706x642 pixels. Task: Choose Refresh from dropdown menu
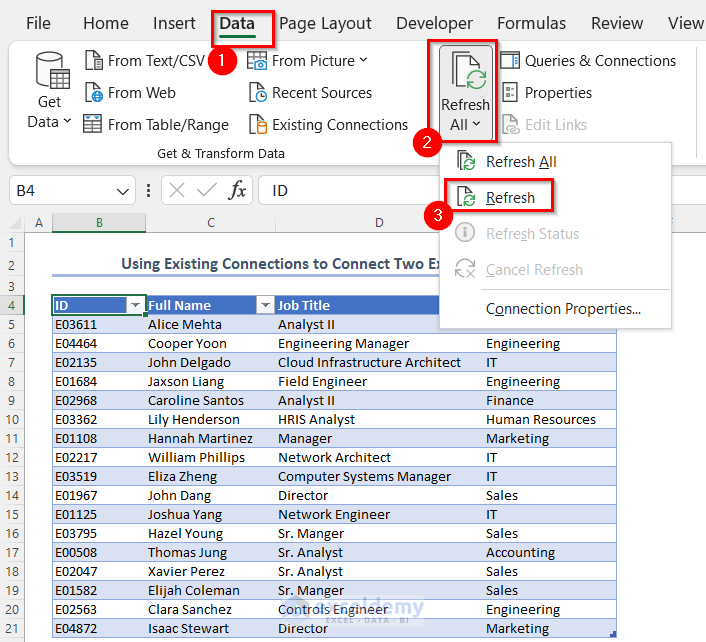pos(555,198)
